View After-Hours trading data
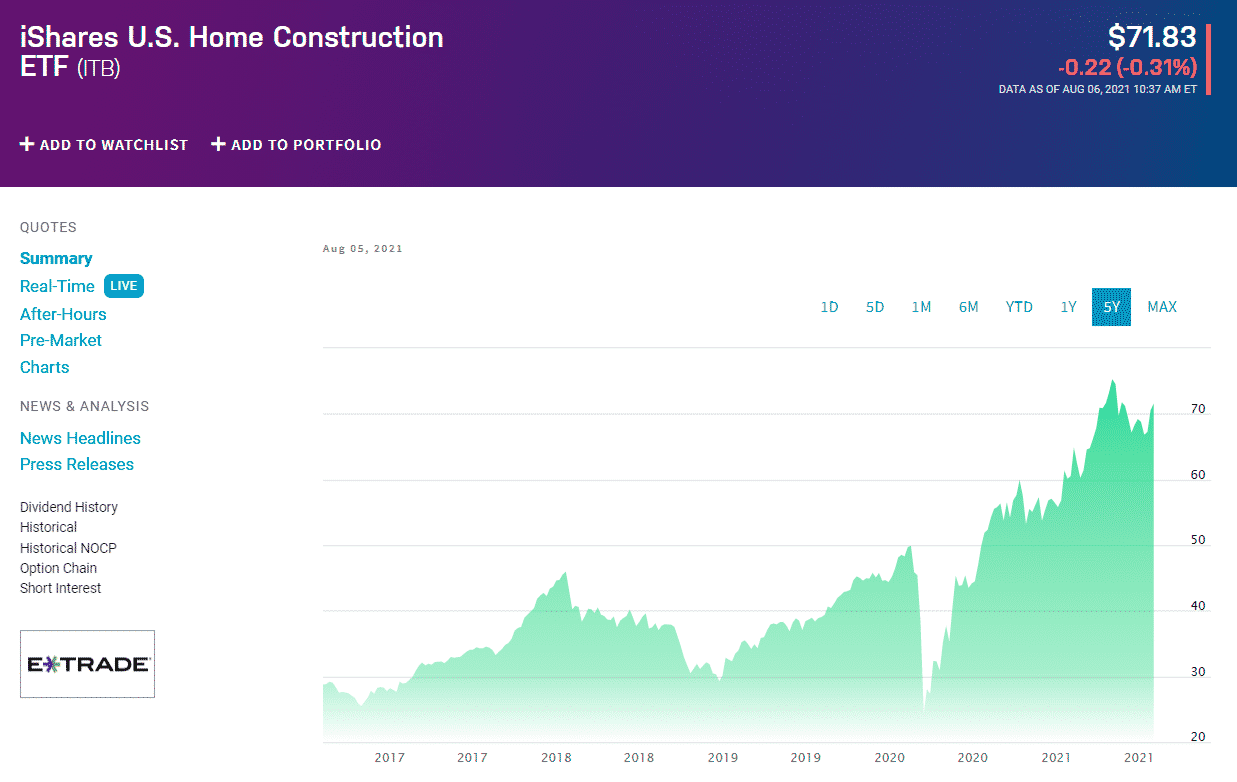The width and height of the screenshot is (1237, 782). 63,314
